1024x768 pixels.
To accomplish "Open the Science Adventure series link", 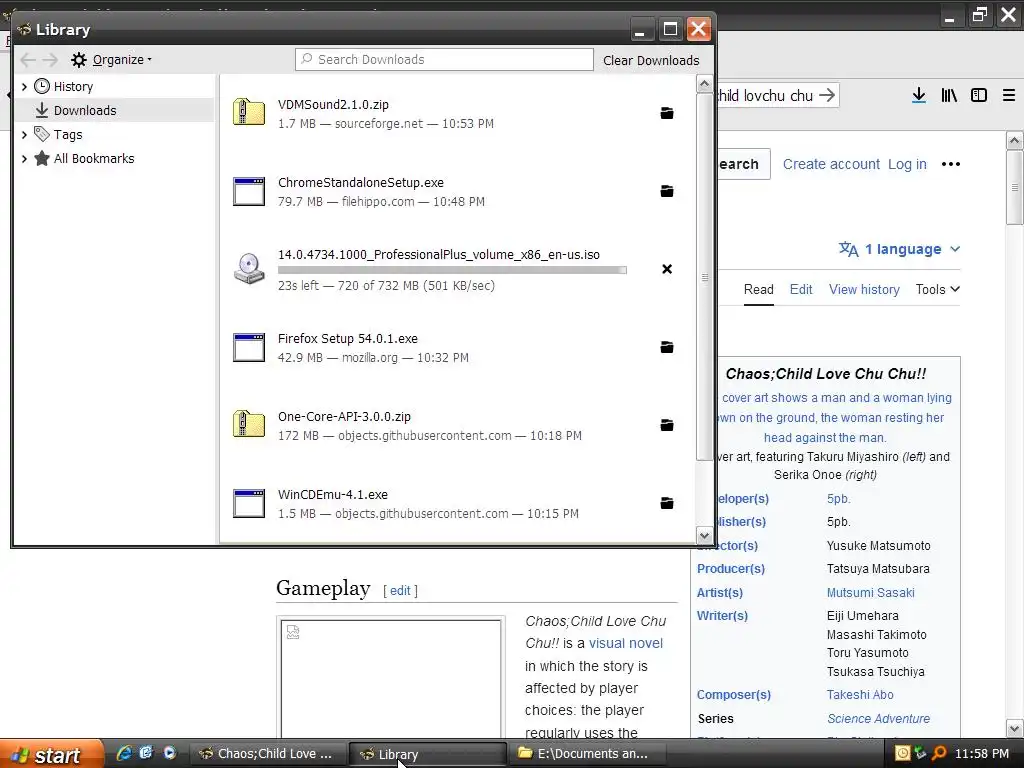I will [878, 718].
